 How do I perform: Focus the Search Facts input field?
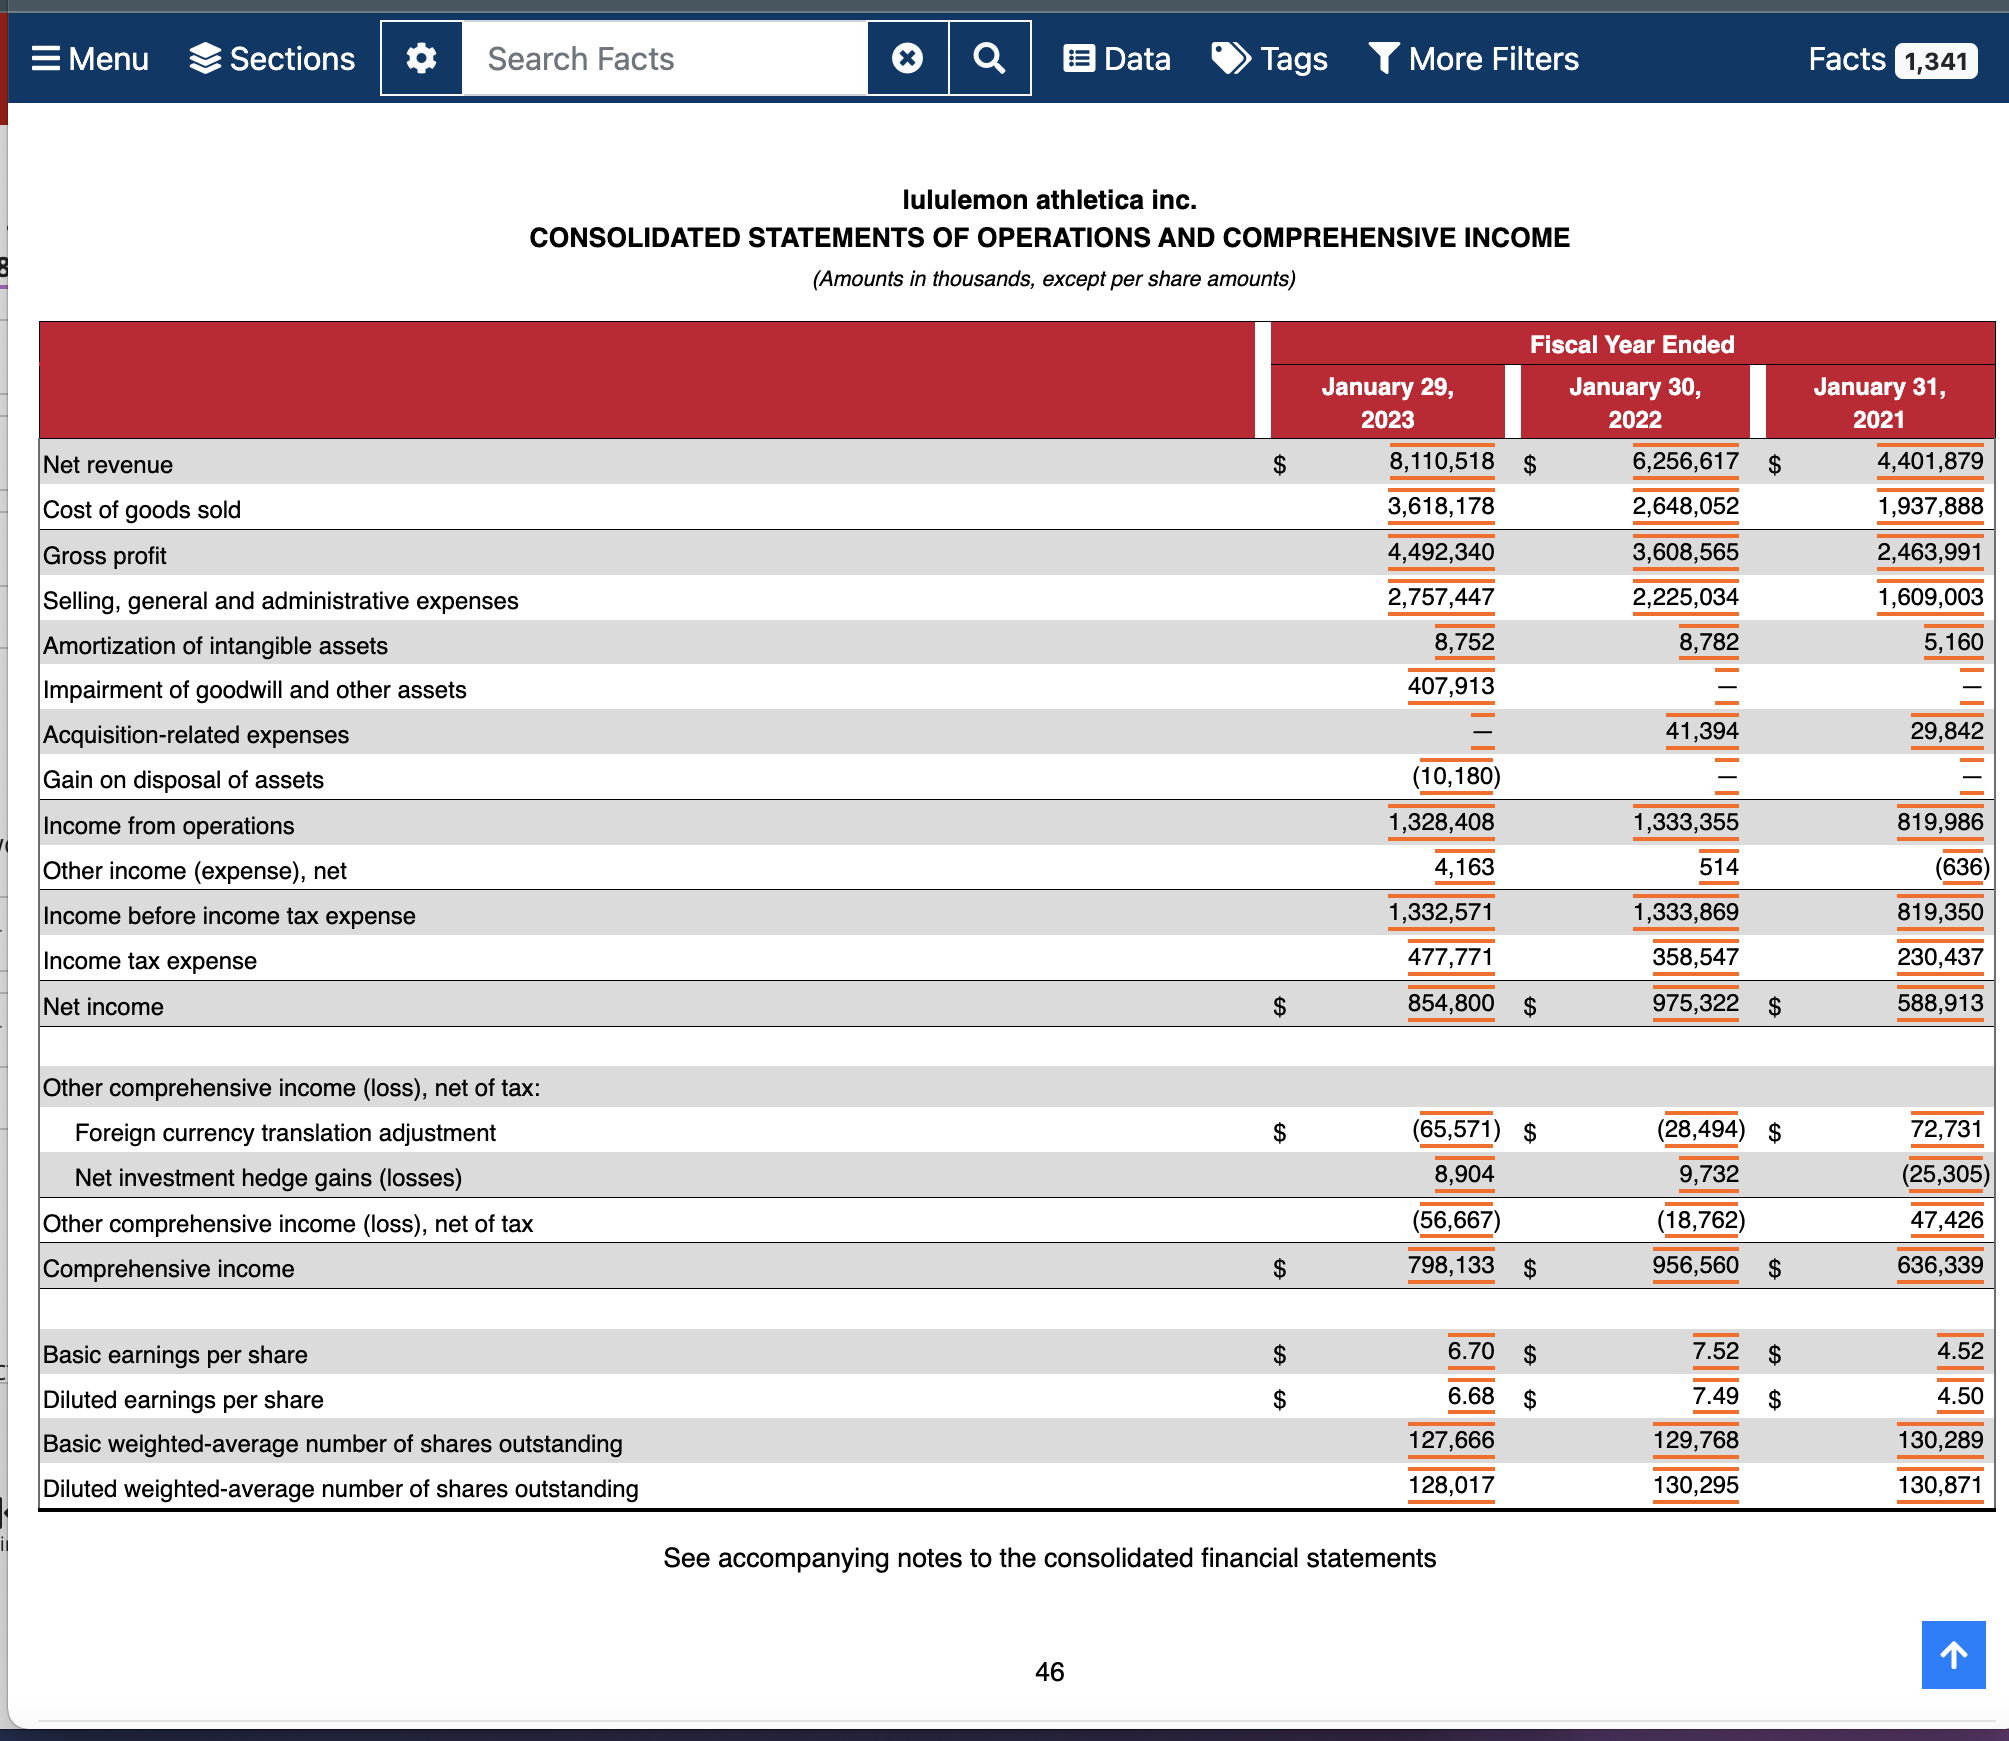point(665,59)
